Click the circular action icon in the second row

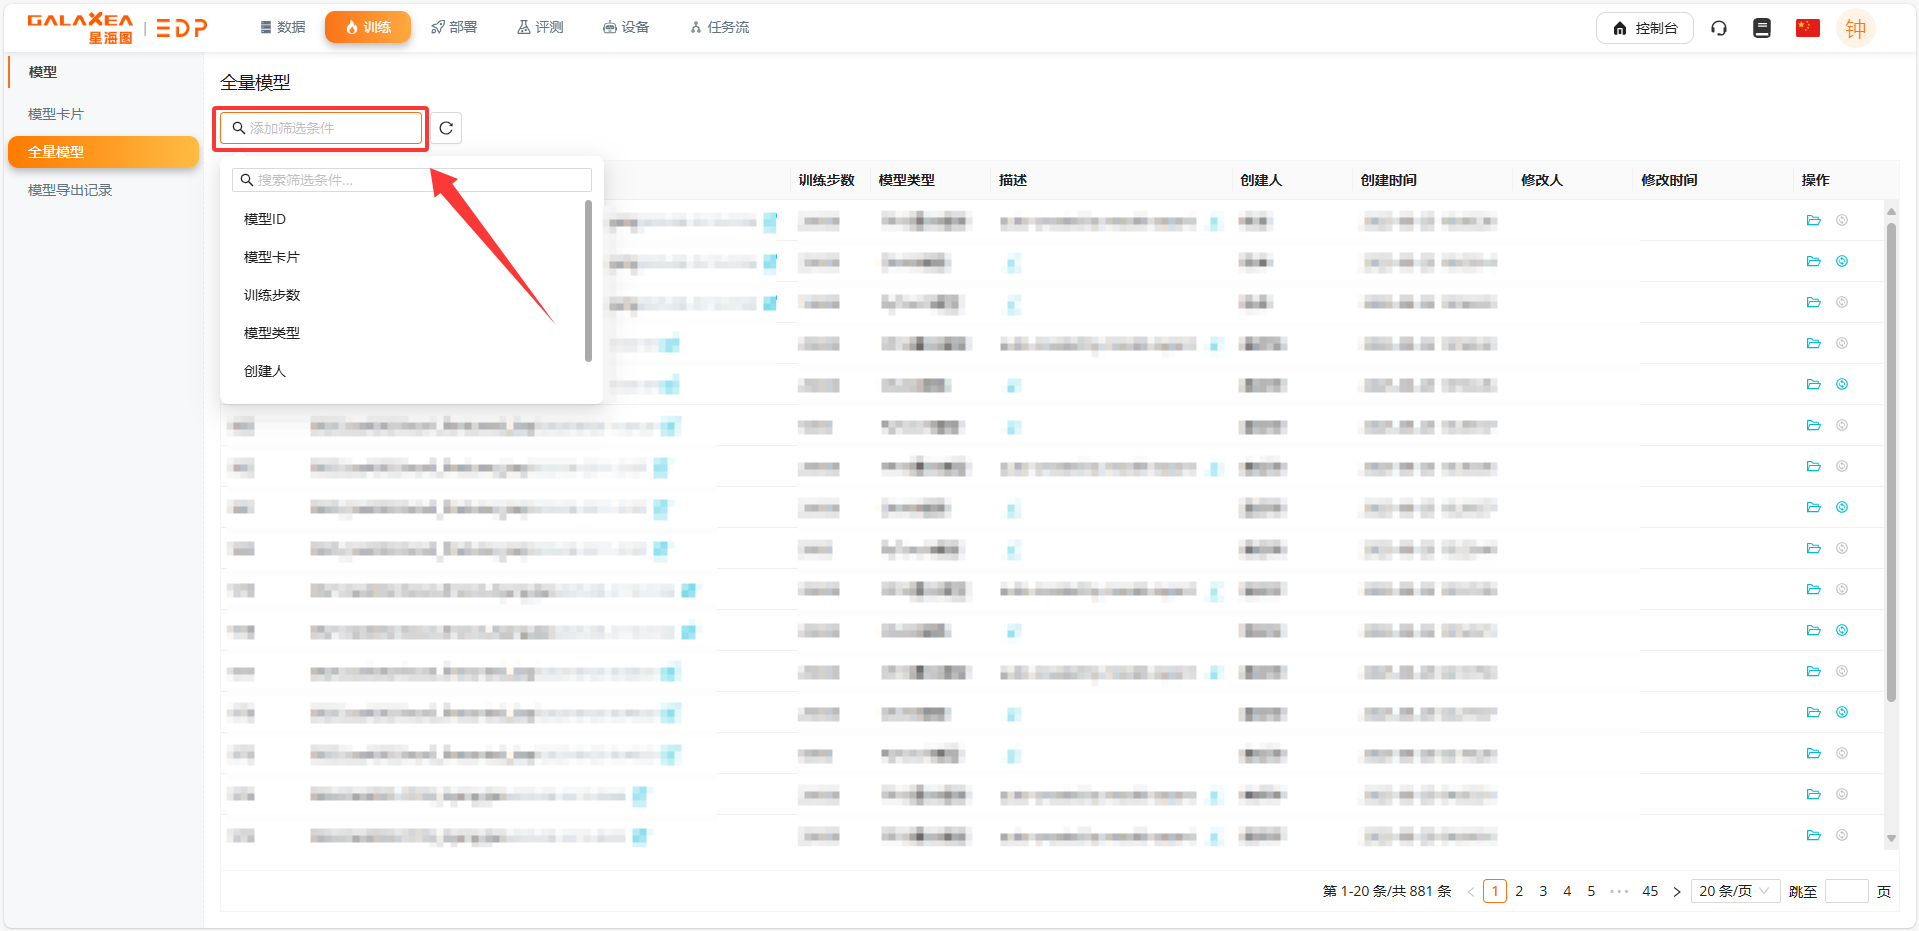1841,262
